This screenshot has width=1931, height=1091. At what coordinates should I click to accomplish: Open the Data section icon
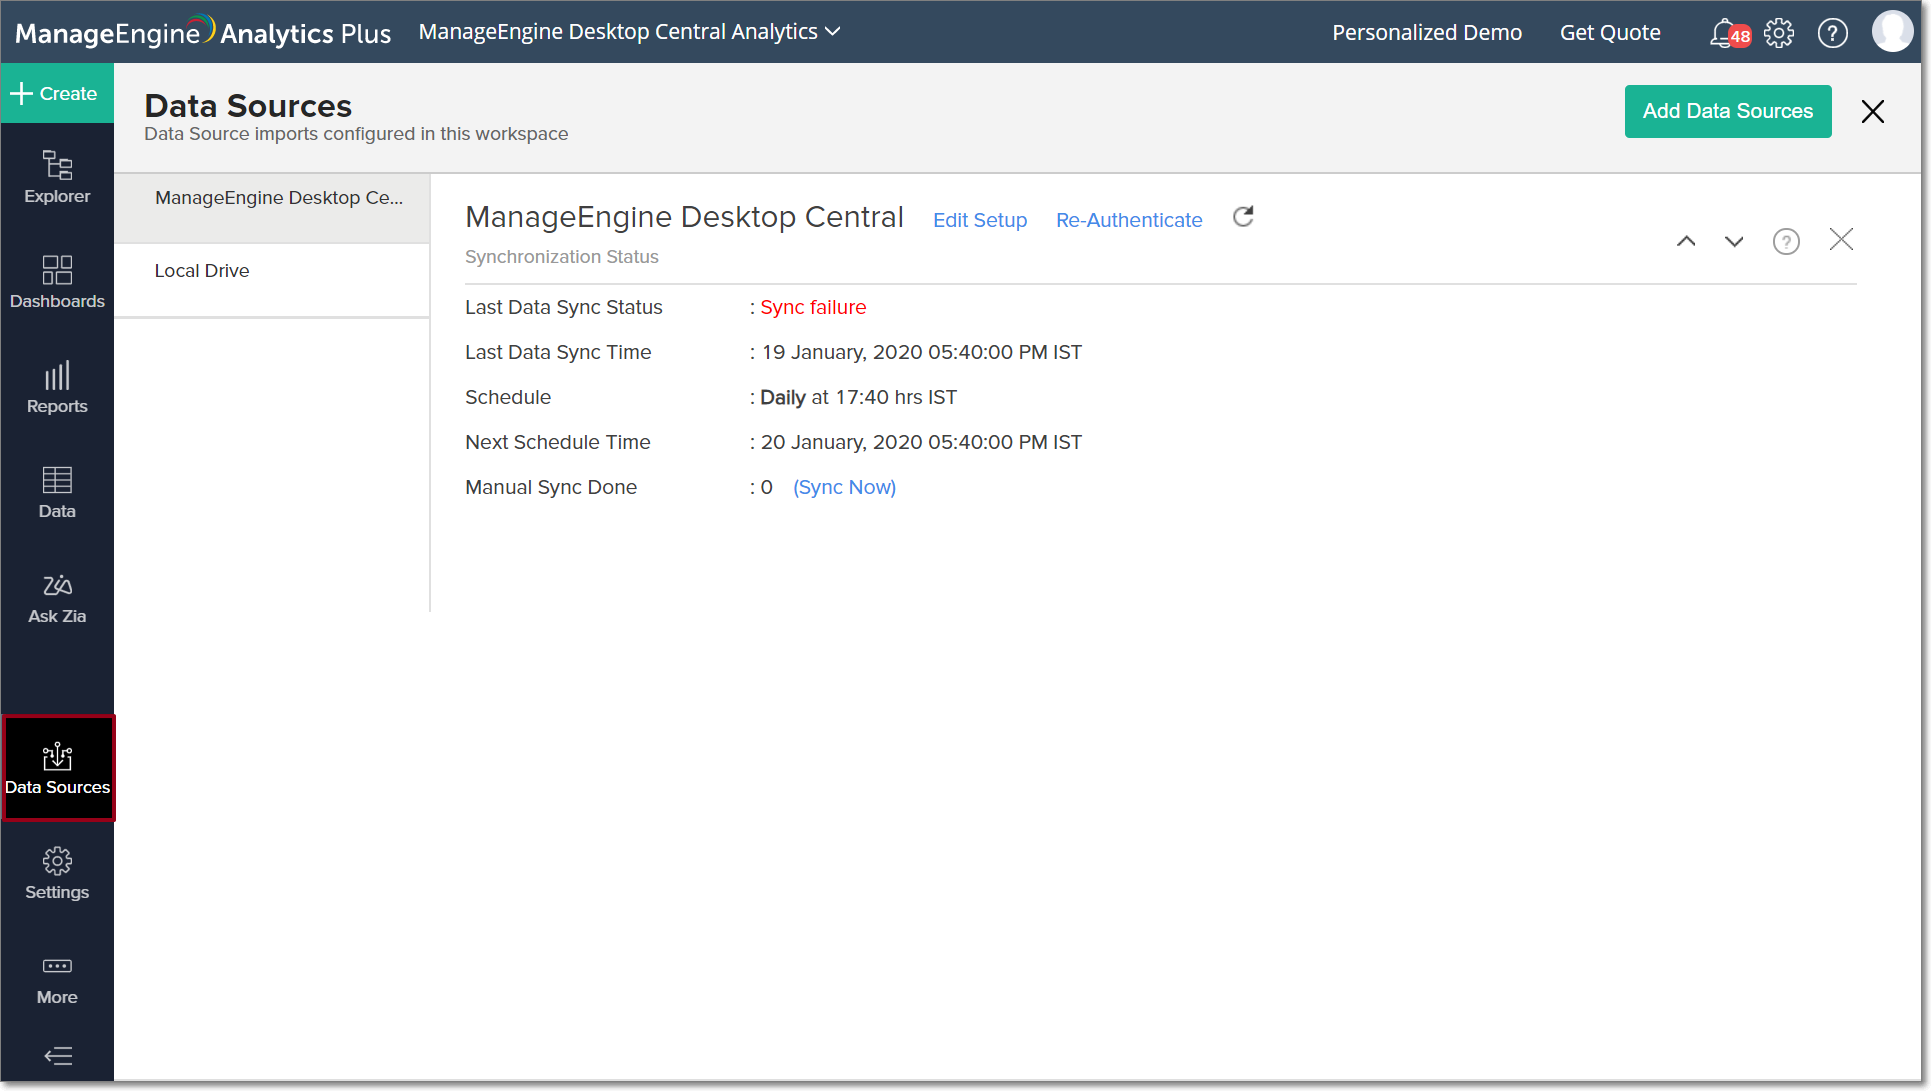(x=57, y=492)
